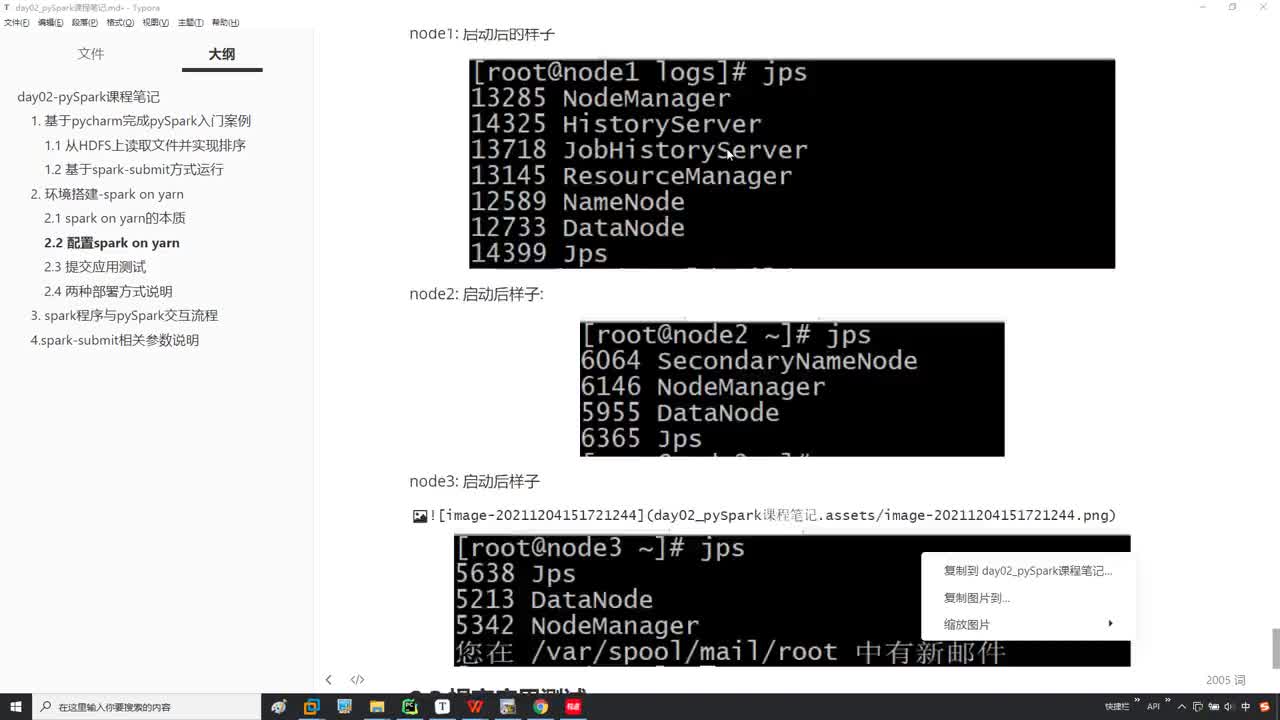The width and height of the screenshot is (1280, 720).
Task: Select 2.2 配置spark on yarn heading
Action: click(x=112, y=243)
